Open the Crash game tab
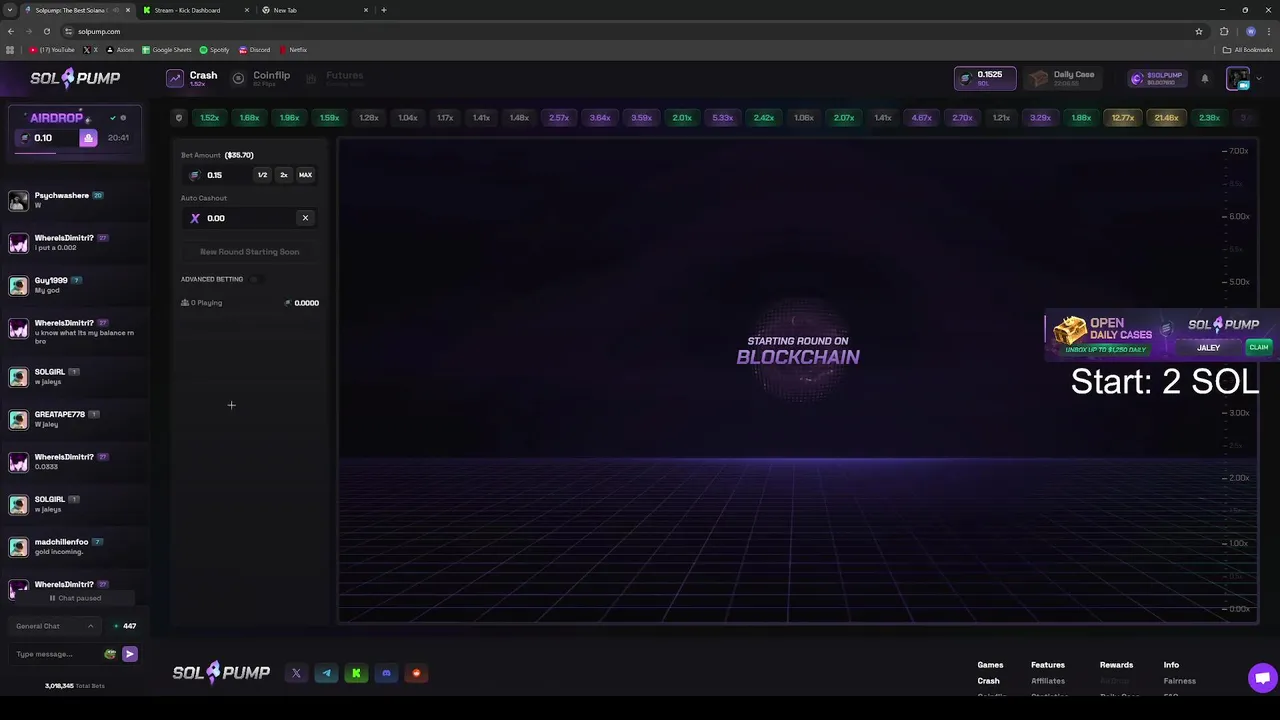This screenshot has height=720, width=1280. pyautogui.click(x=192, y=78)
